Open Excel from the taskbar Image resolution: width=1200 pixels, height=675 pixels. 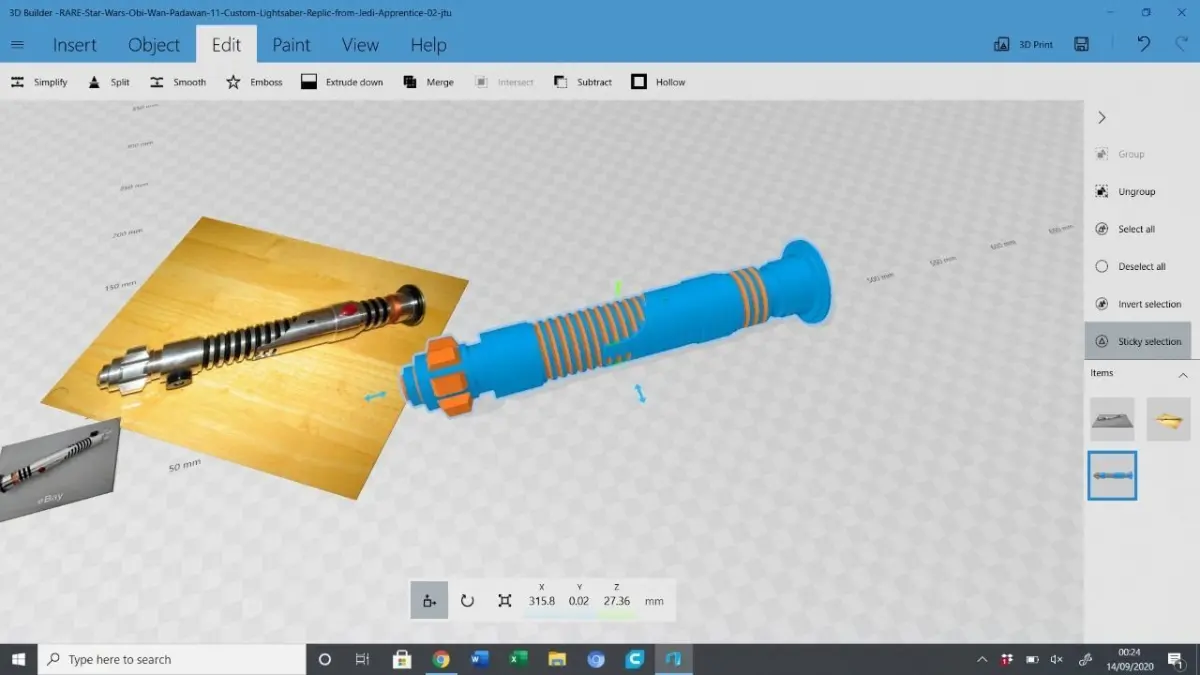pyautogui.click(x=518, y=659)
